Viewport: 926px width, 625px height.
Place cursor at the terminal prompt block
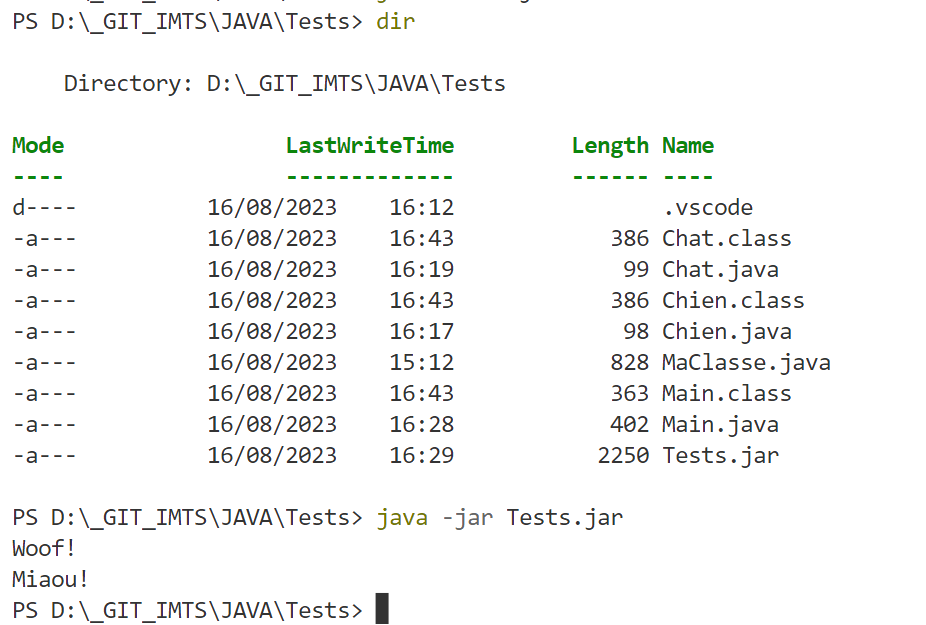point(382,610)
